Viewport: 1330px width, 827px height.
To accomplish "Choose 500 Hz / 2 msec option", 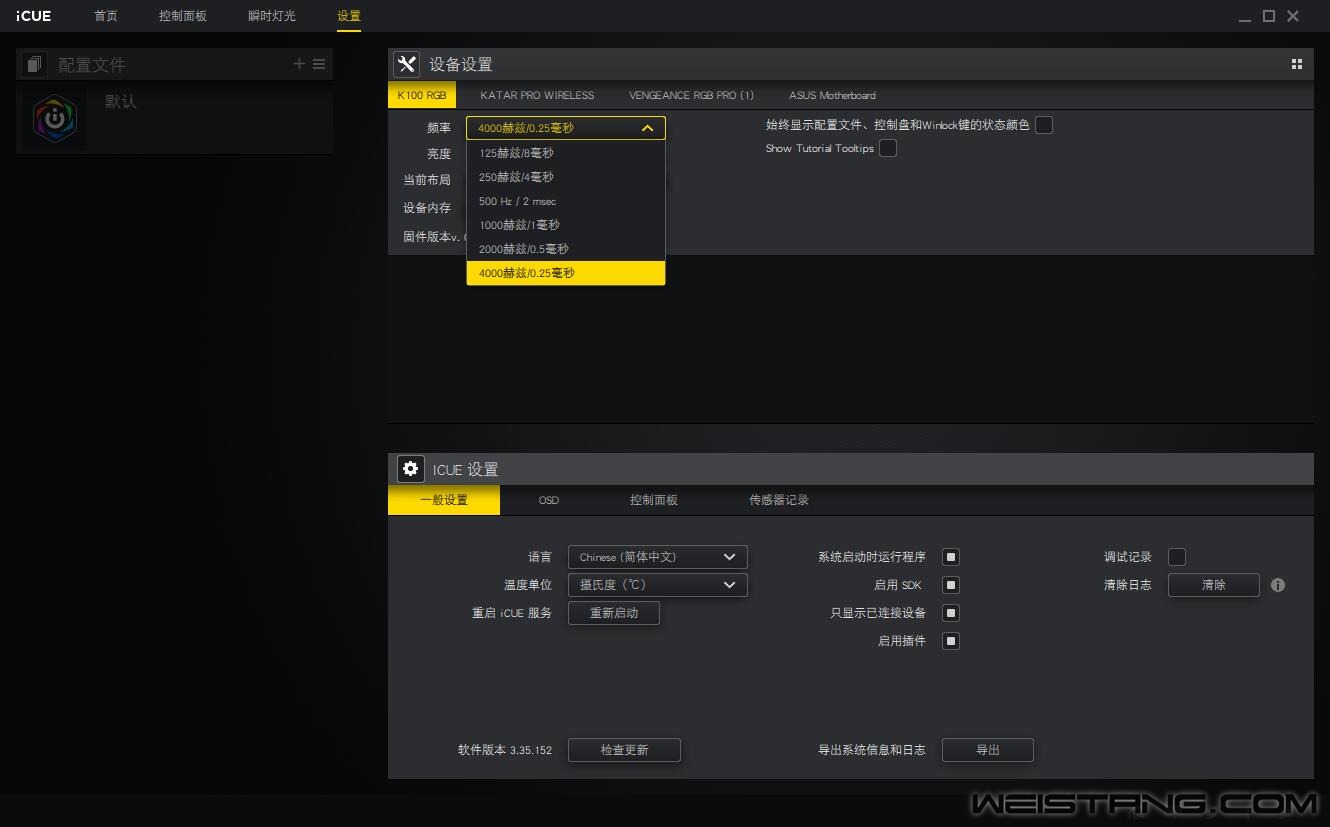I will click(x=566, y=201).
